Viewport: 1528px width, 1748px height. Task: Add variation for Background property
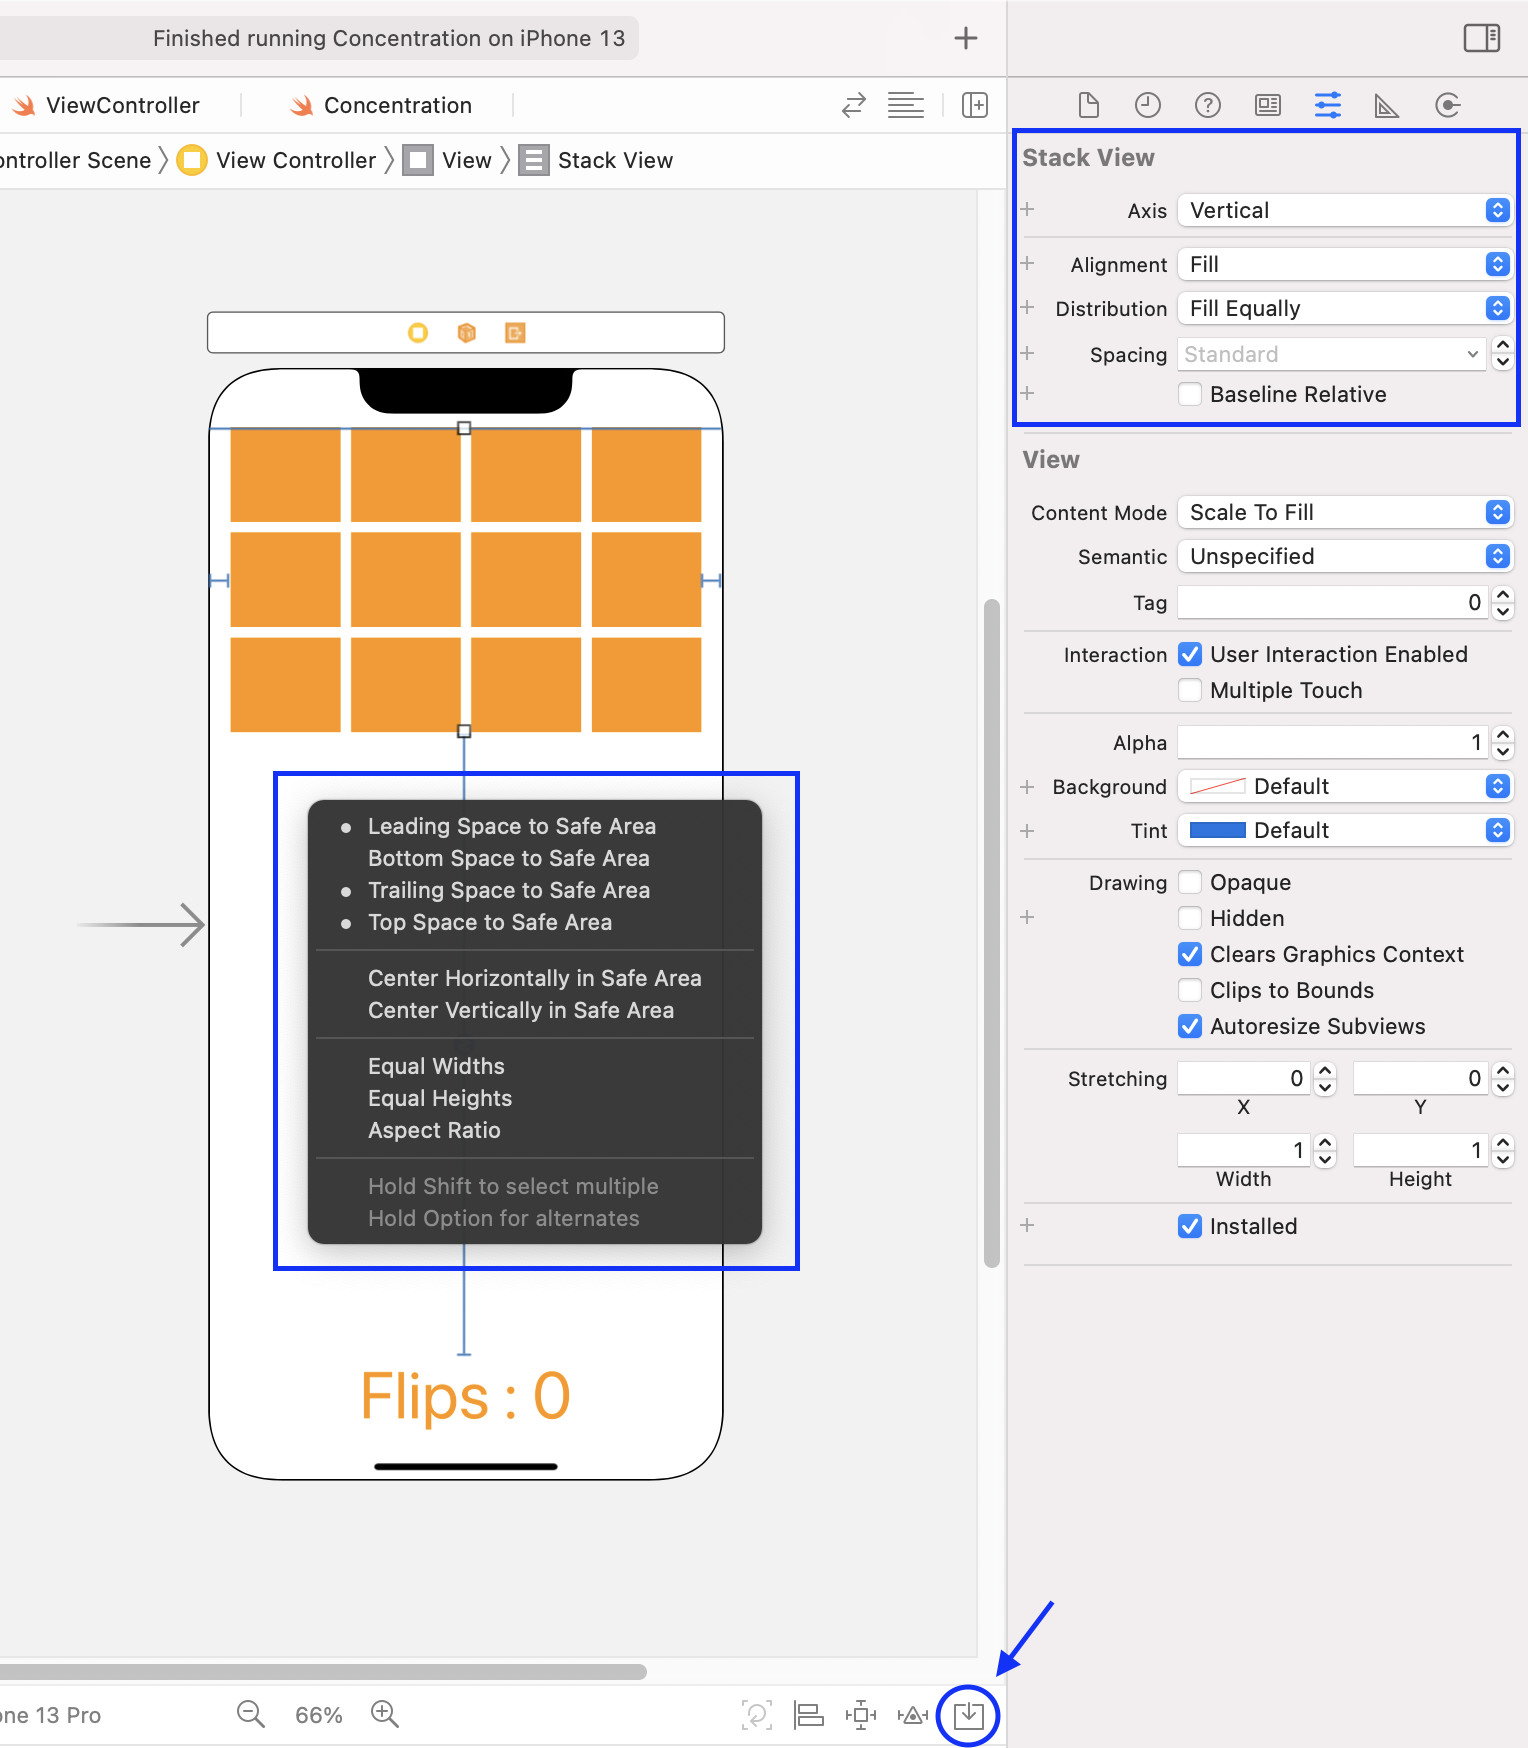(x=1027, y=787)
